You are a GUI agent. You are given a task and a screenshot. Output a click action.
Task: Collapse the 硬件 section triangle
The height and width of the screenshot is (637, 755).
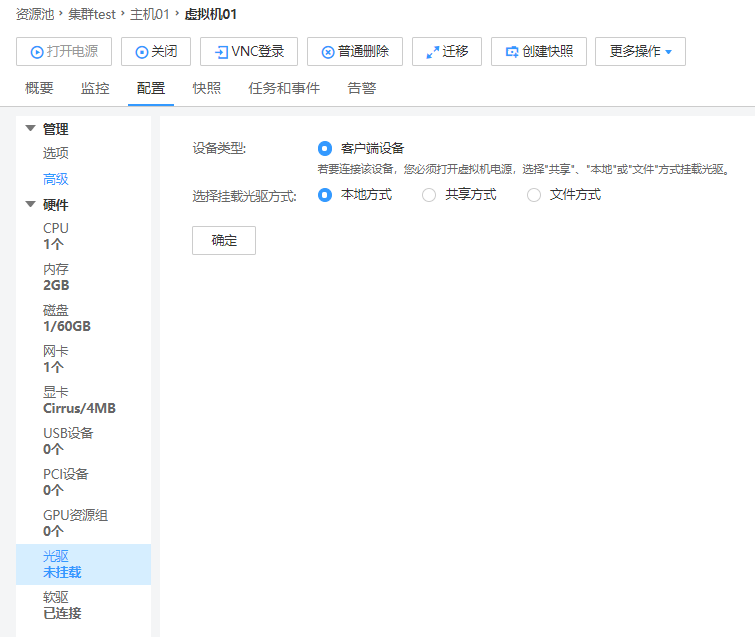click(x=30, y=204)
